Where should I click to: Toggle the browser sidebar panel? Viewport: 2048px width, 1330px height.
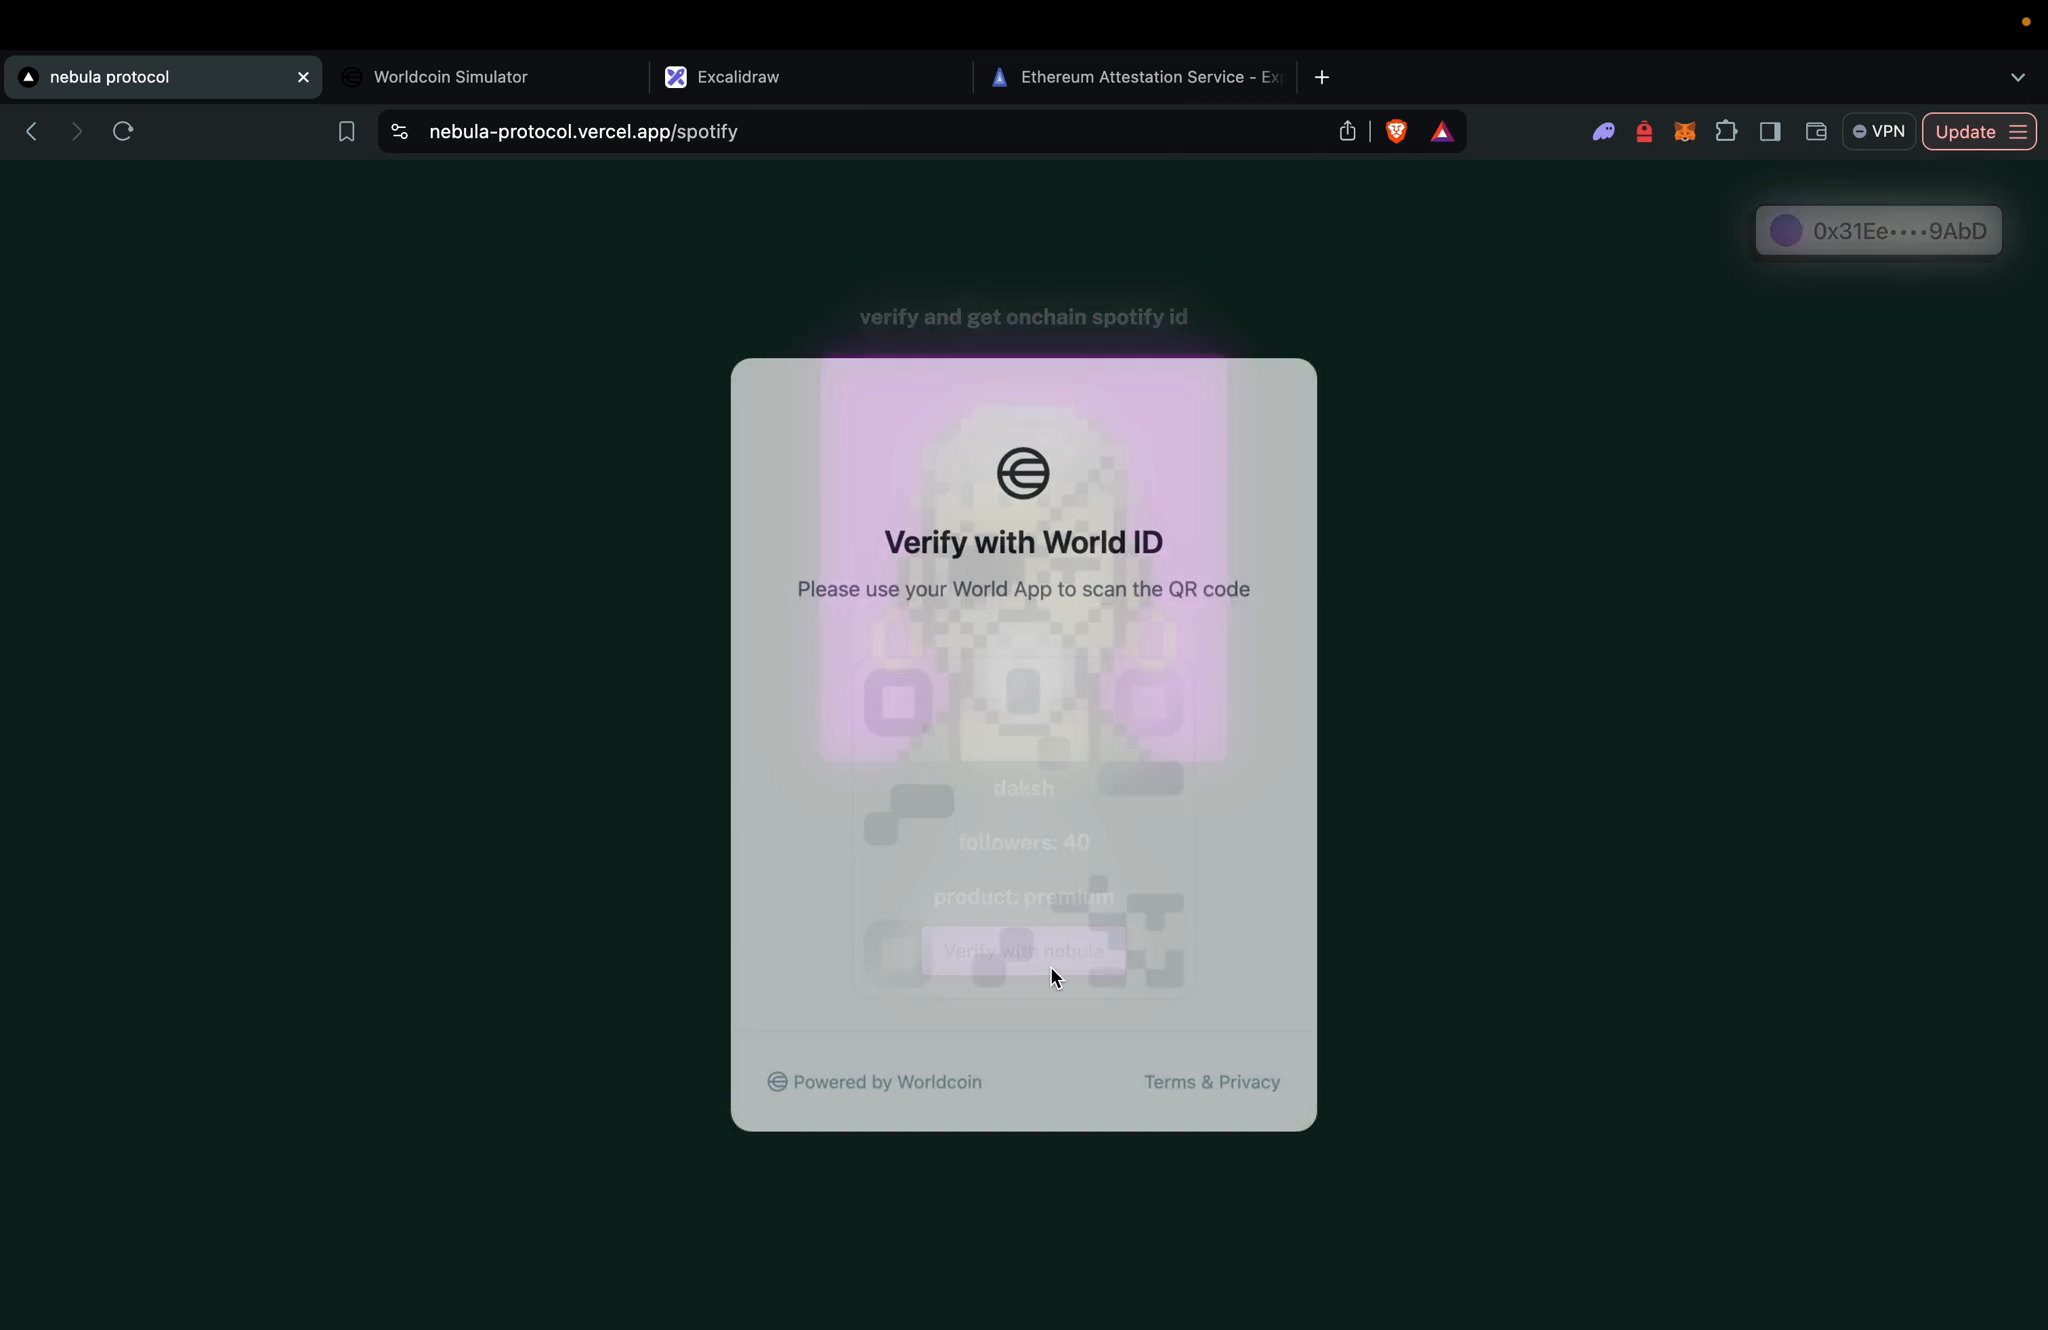1770,132
